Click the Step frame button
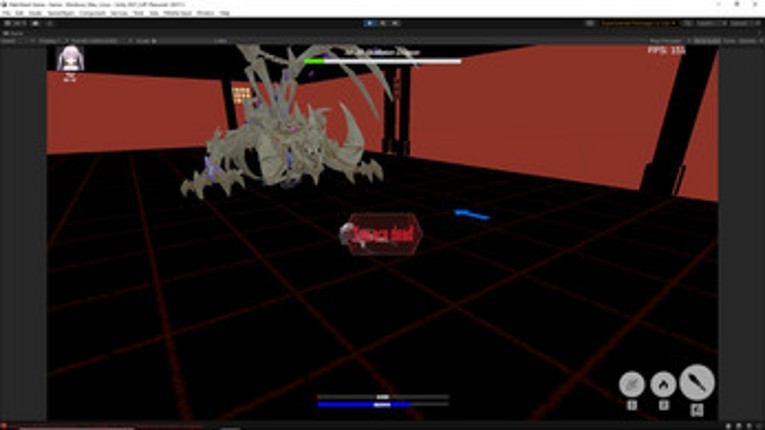The image size is (765, 430). [396, 23]
